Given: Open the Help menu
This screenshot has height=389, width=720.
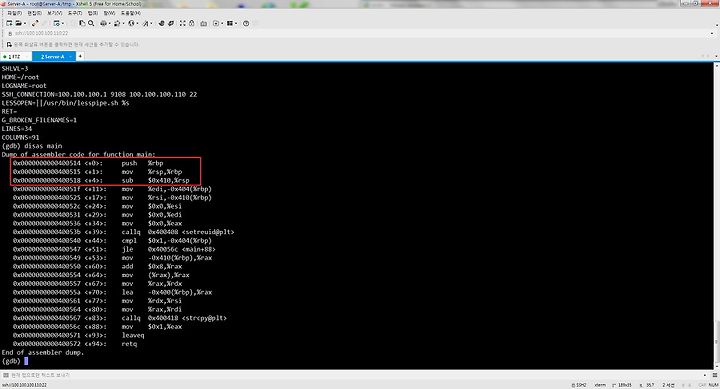Looking at the screenshot, I should 131,13.
